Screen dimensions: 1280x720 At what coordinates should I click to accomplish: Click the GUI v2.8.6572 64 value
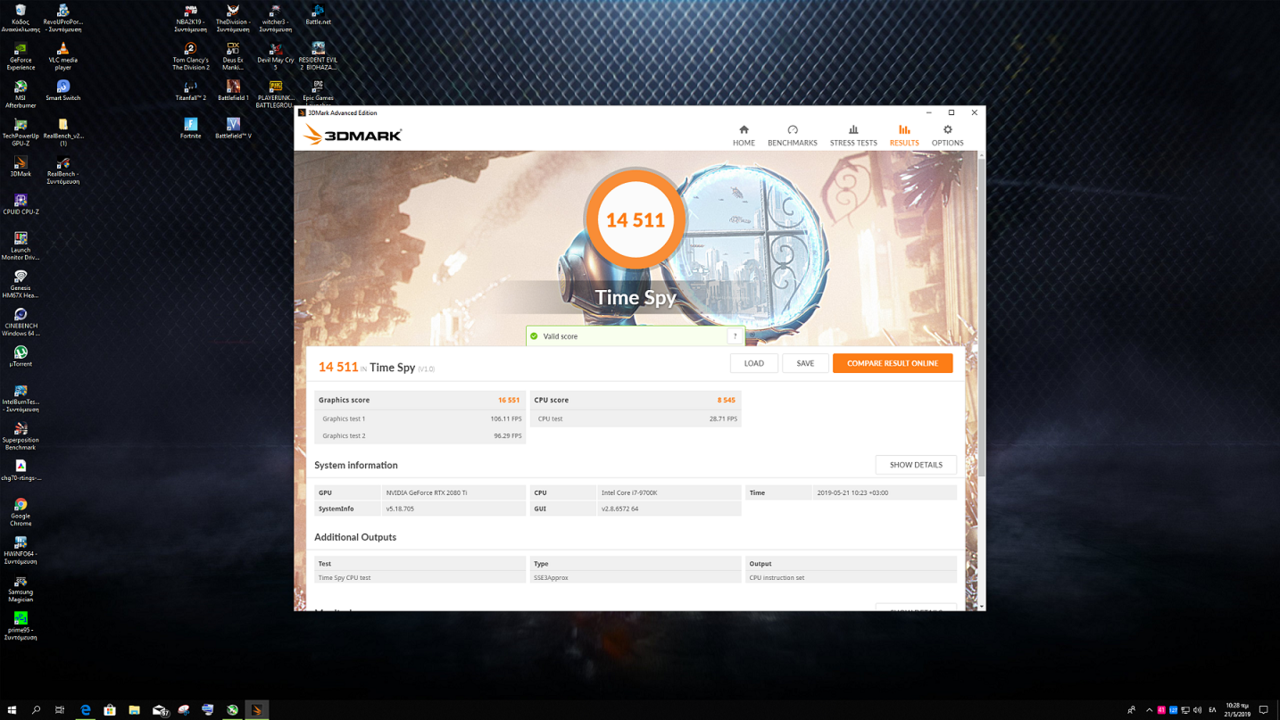[x=620, y=509]
